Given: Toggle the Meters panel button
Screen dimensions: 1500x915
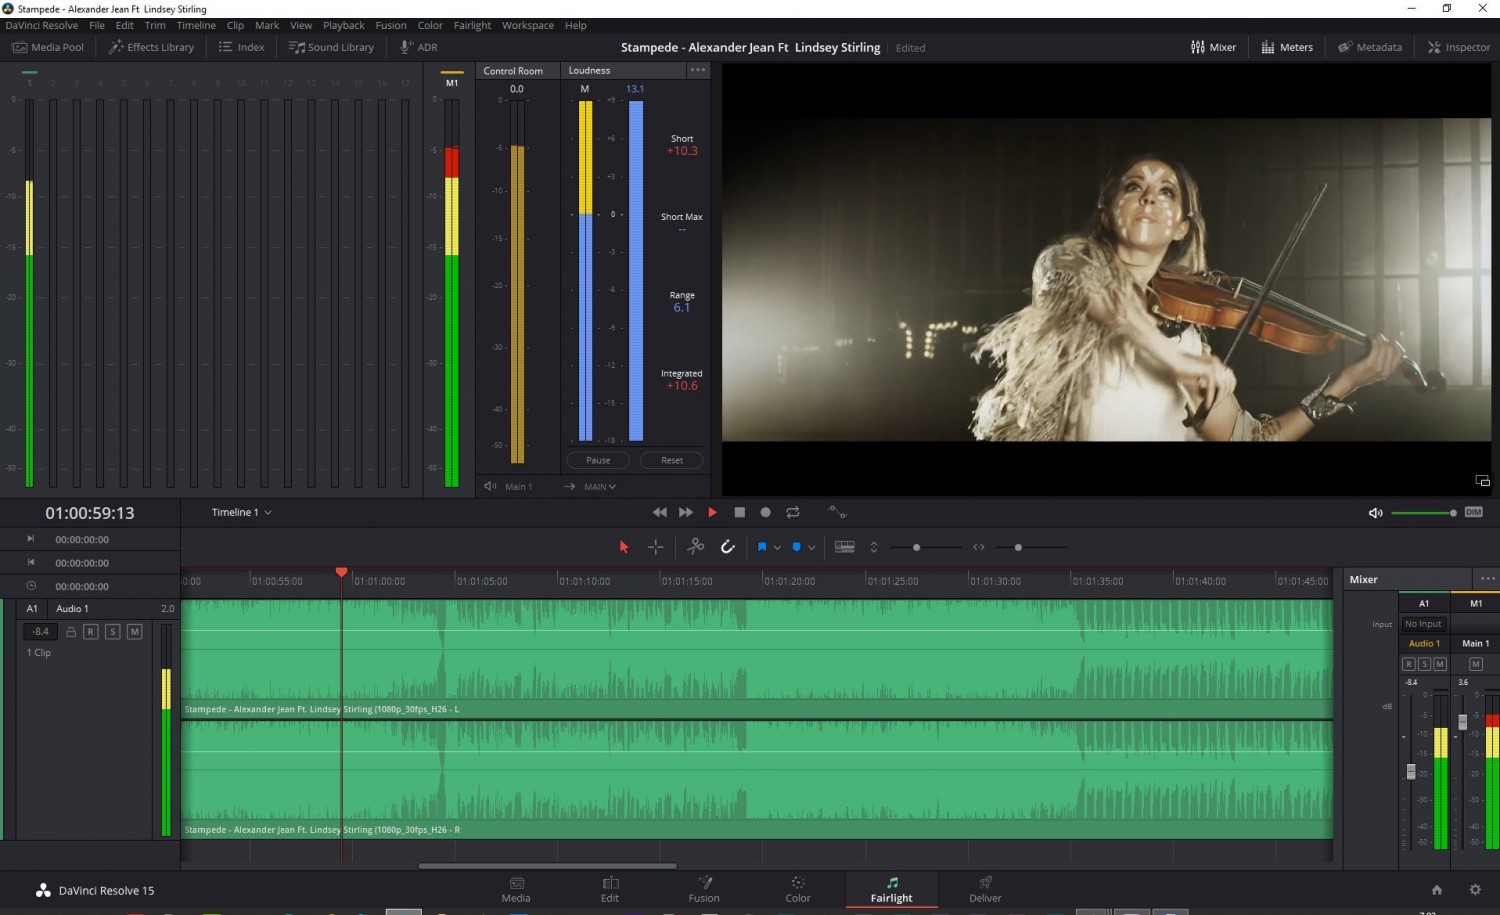Looking at the screenshot, I should 1287,47.
